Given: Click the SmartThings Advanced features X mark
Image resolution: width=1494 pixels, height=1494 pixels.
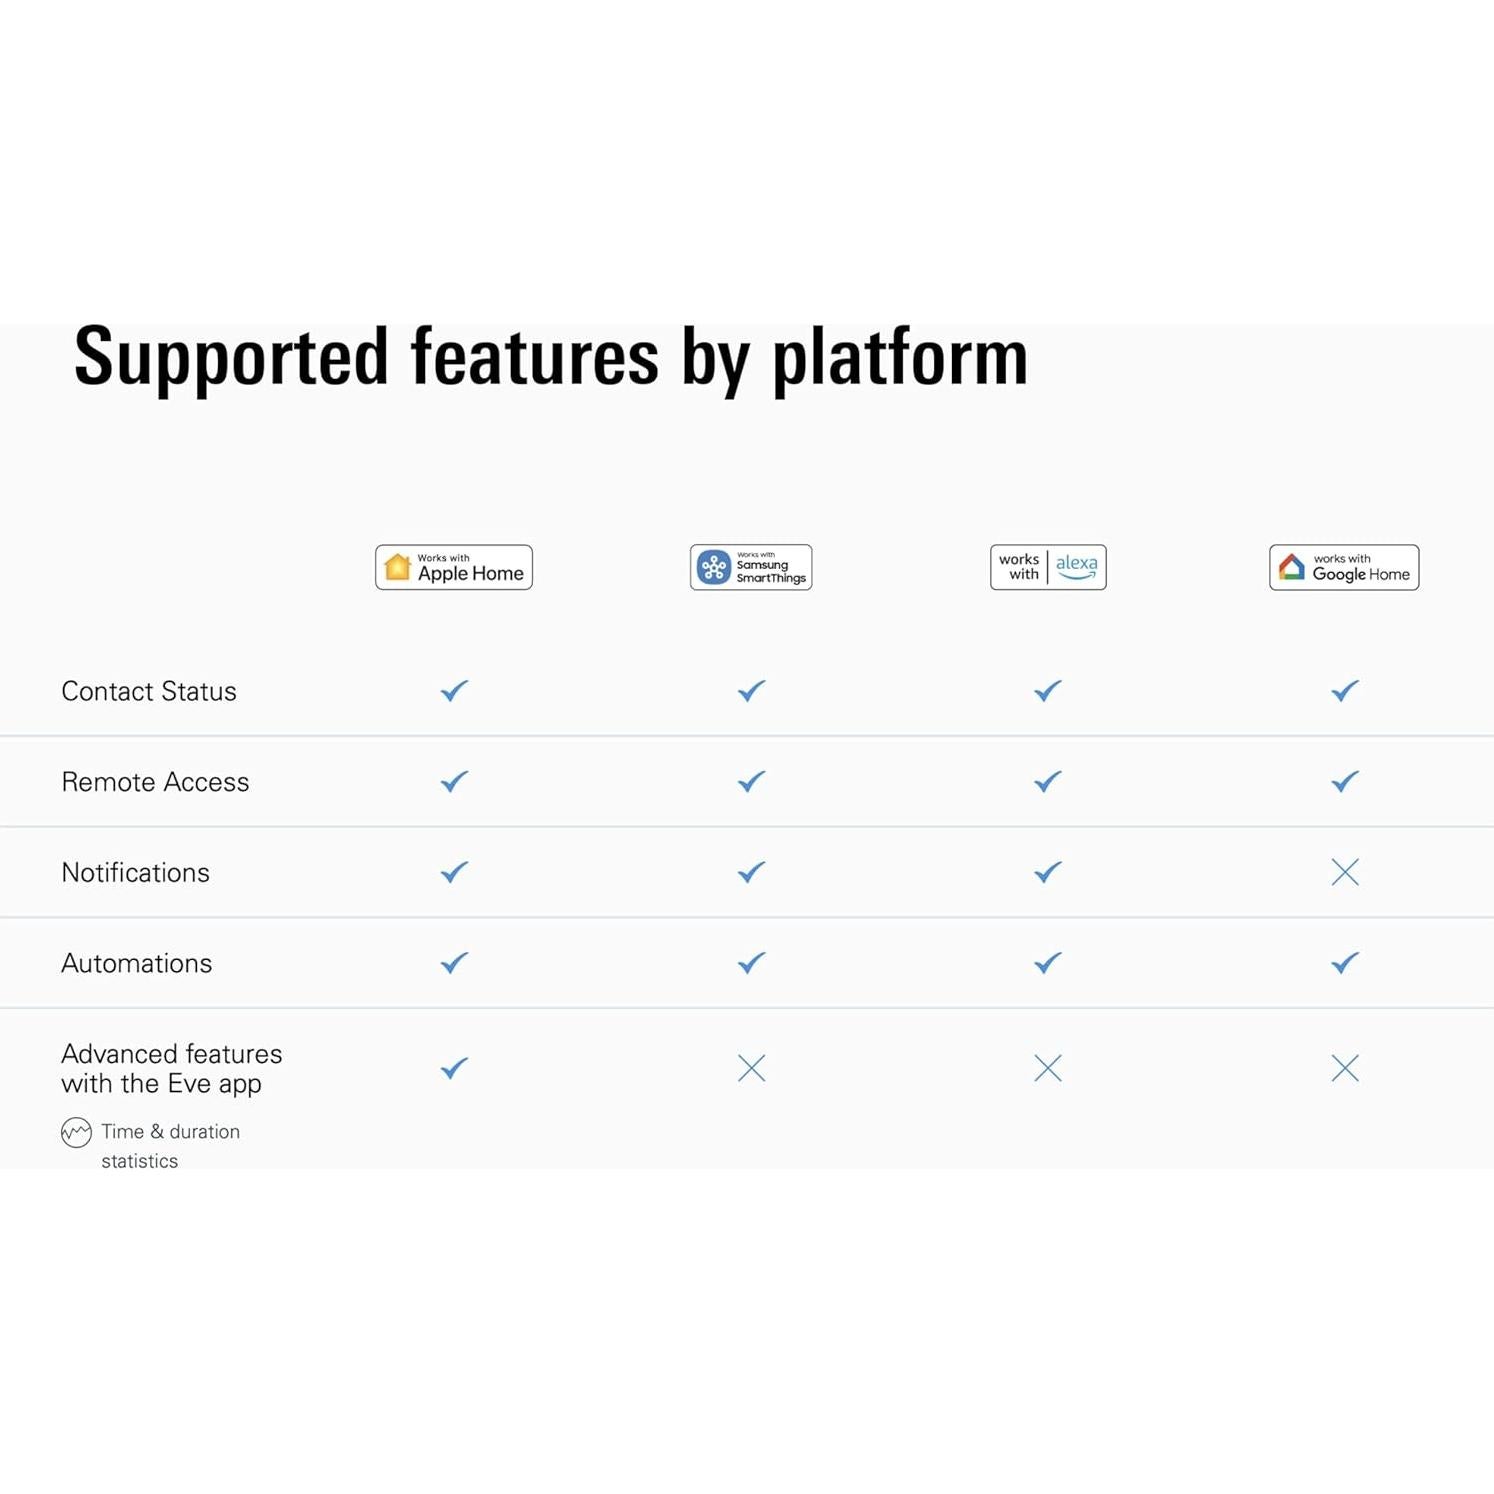Looking at the screenshot, I should (x=751, y=1068).
